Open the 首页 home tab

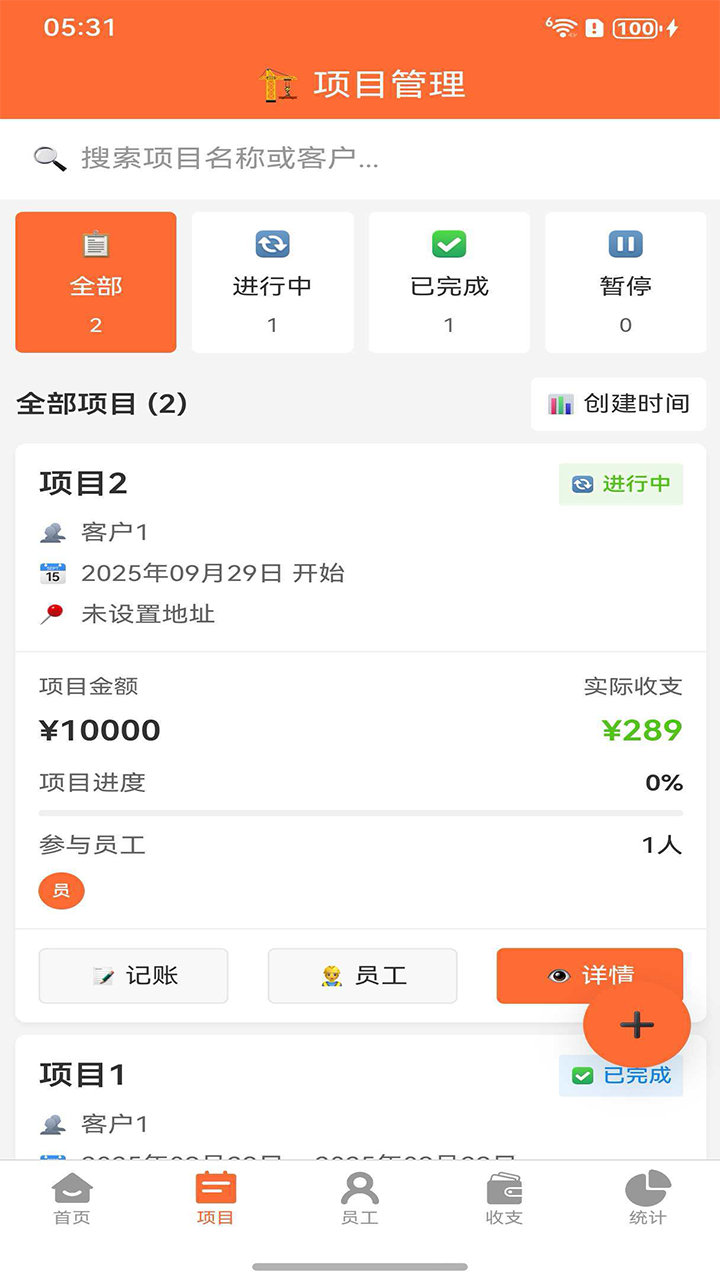click(72, 1198)
